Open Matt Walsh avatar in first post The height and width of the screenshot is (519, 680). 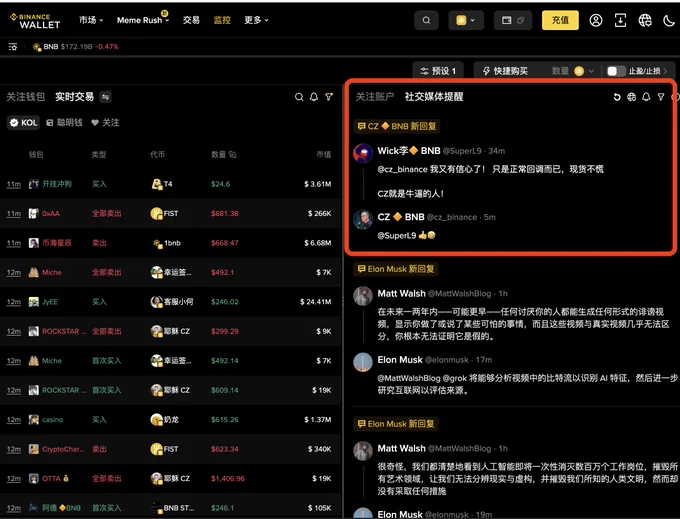pos(363,296)
